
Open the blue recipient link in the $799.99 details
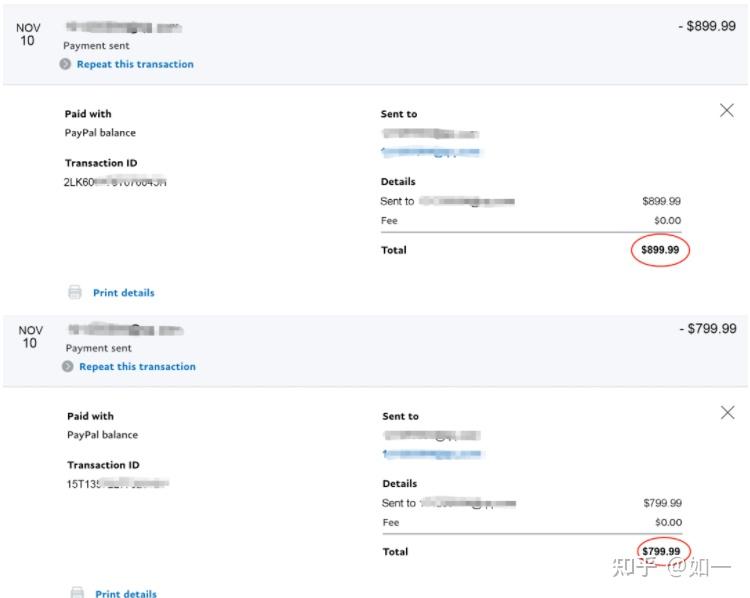point(433,455)
